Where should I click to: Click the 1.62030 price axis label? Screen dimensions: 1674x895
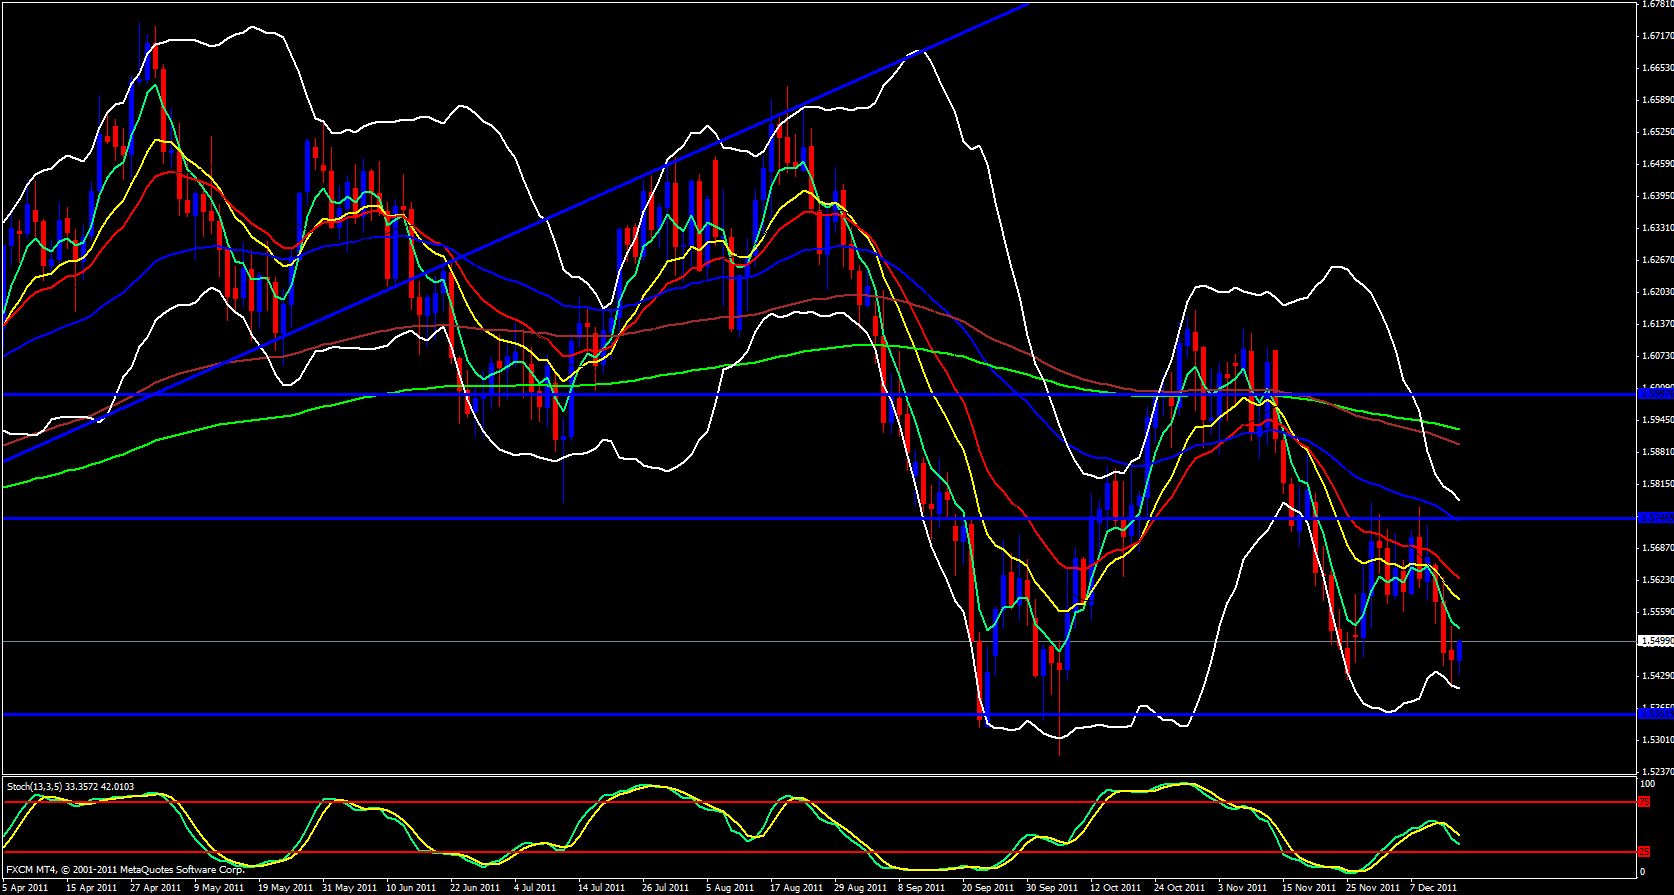point(1656,292)
